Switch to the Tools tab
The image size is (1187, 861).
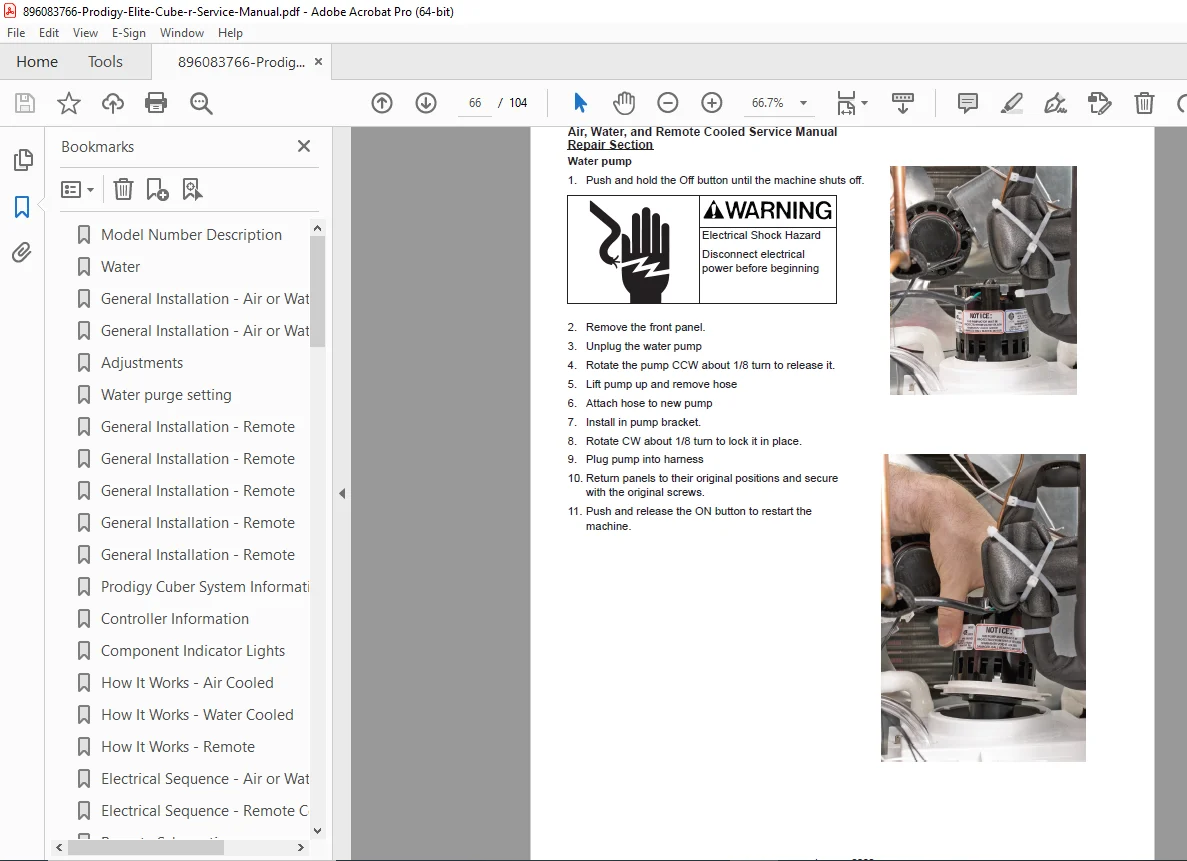(105, 61)
